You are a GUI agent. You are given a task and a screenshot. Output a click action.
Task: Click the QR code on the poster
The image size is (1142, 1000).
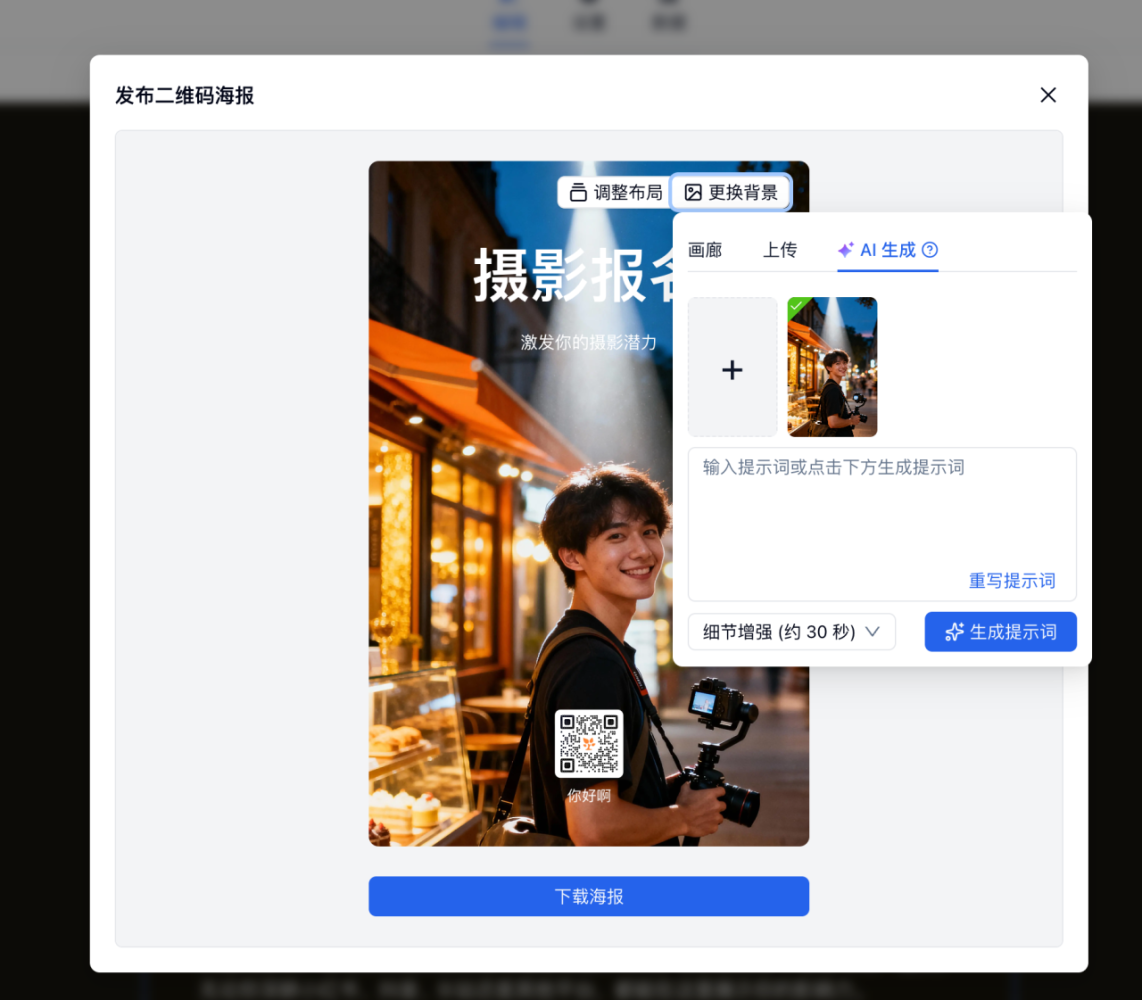coord(589,744)
